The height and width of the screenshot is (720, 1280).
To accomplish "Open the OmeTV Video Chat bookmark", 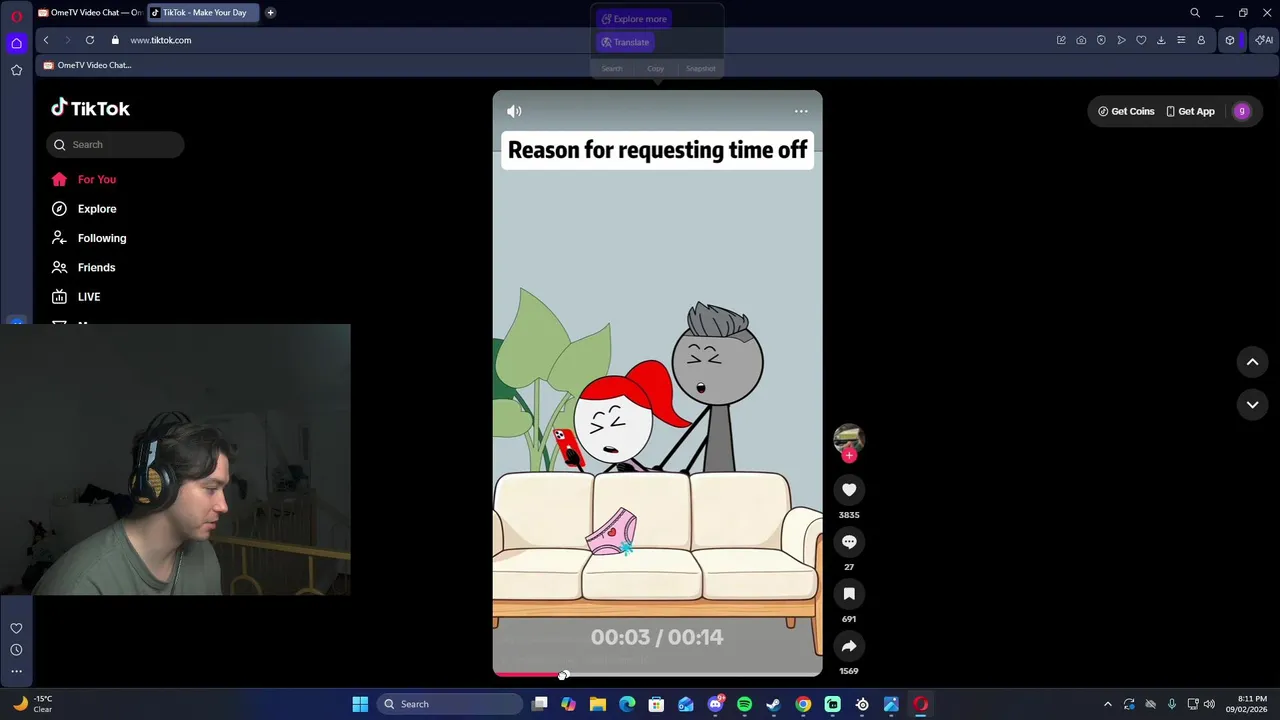I will (x=87, y=65).
